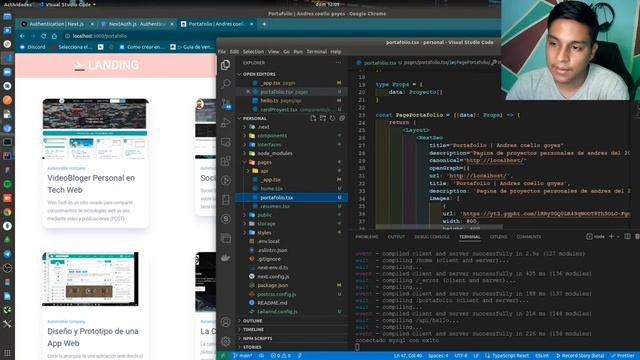640x360 pixels.
Task: Open the Explorer view in the activity bar
Action: click(x=225, y=65)
